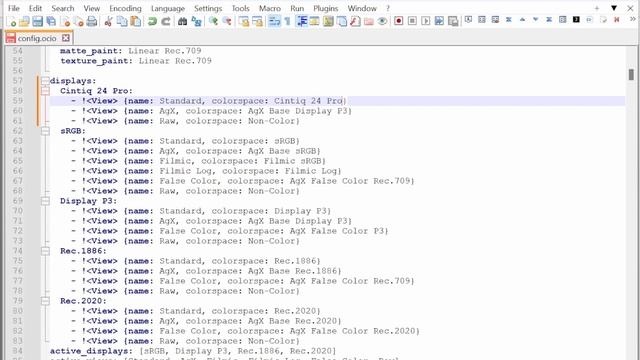Click the black square plugin toolbar icon

576,20
